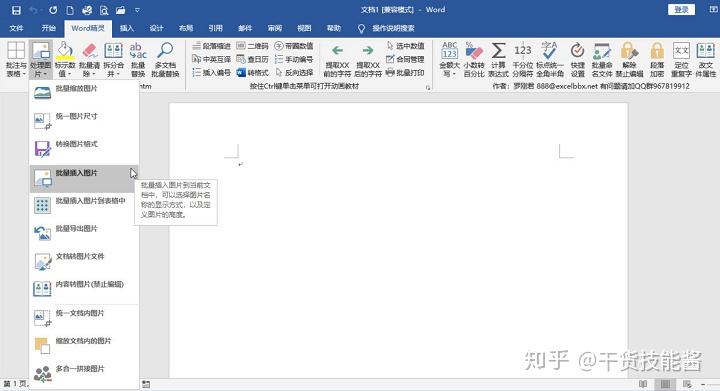Select 统一文档内图片 from the menu
This screenshot has height=391, width=720.
[x=84, y=318]
